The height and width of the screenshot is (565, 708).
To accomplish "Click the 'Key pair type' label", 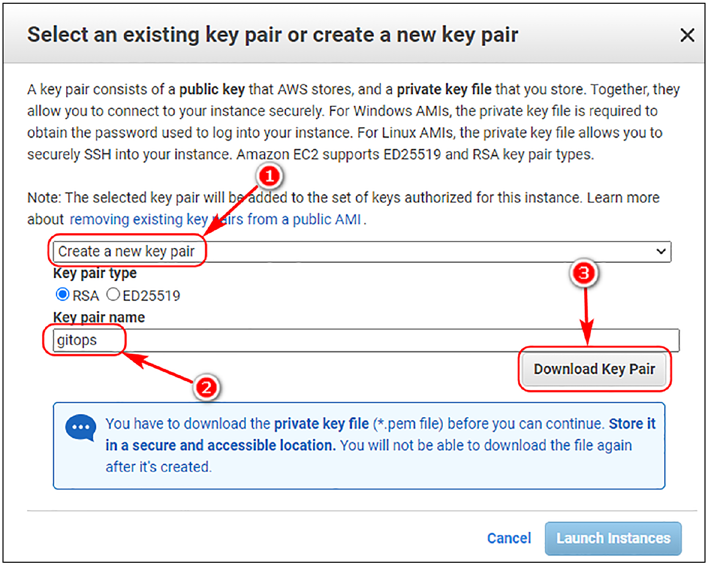I will 95,273.
